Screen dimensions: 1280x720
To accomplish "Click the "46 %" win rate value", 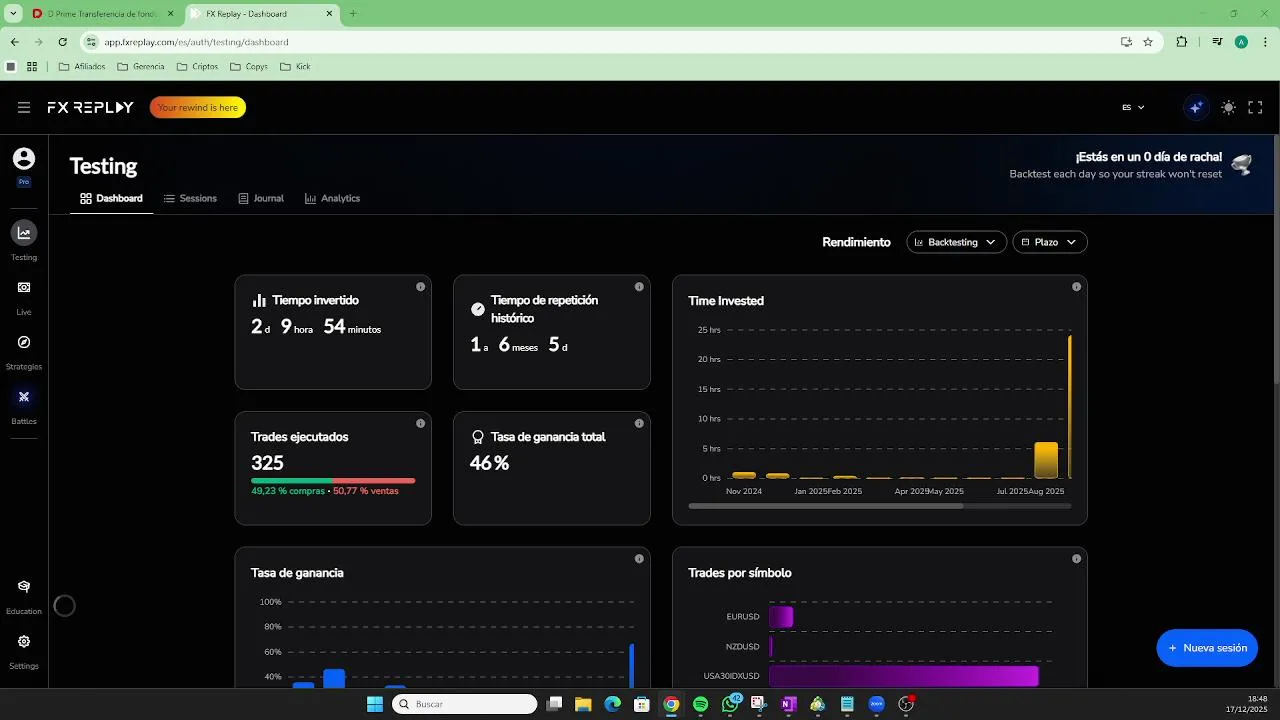I will coord(489,463).
